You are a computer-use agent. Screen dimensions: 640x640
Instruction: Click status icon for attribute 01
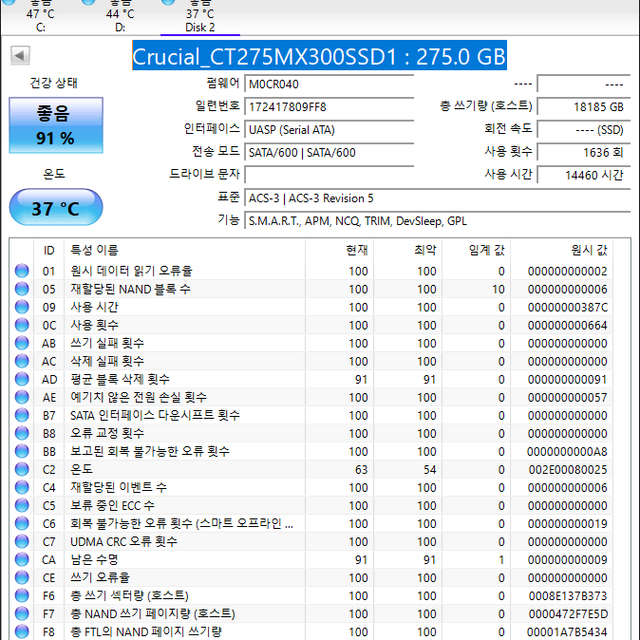[22, 271]
